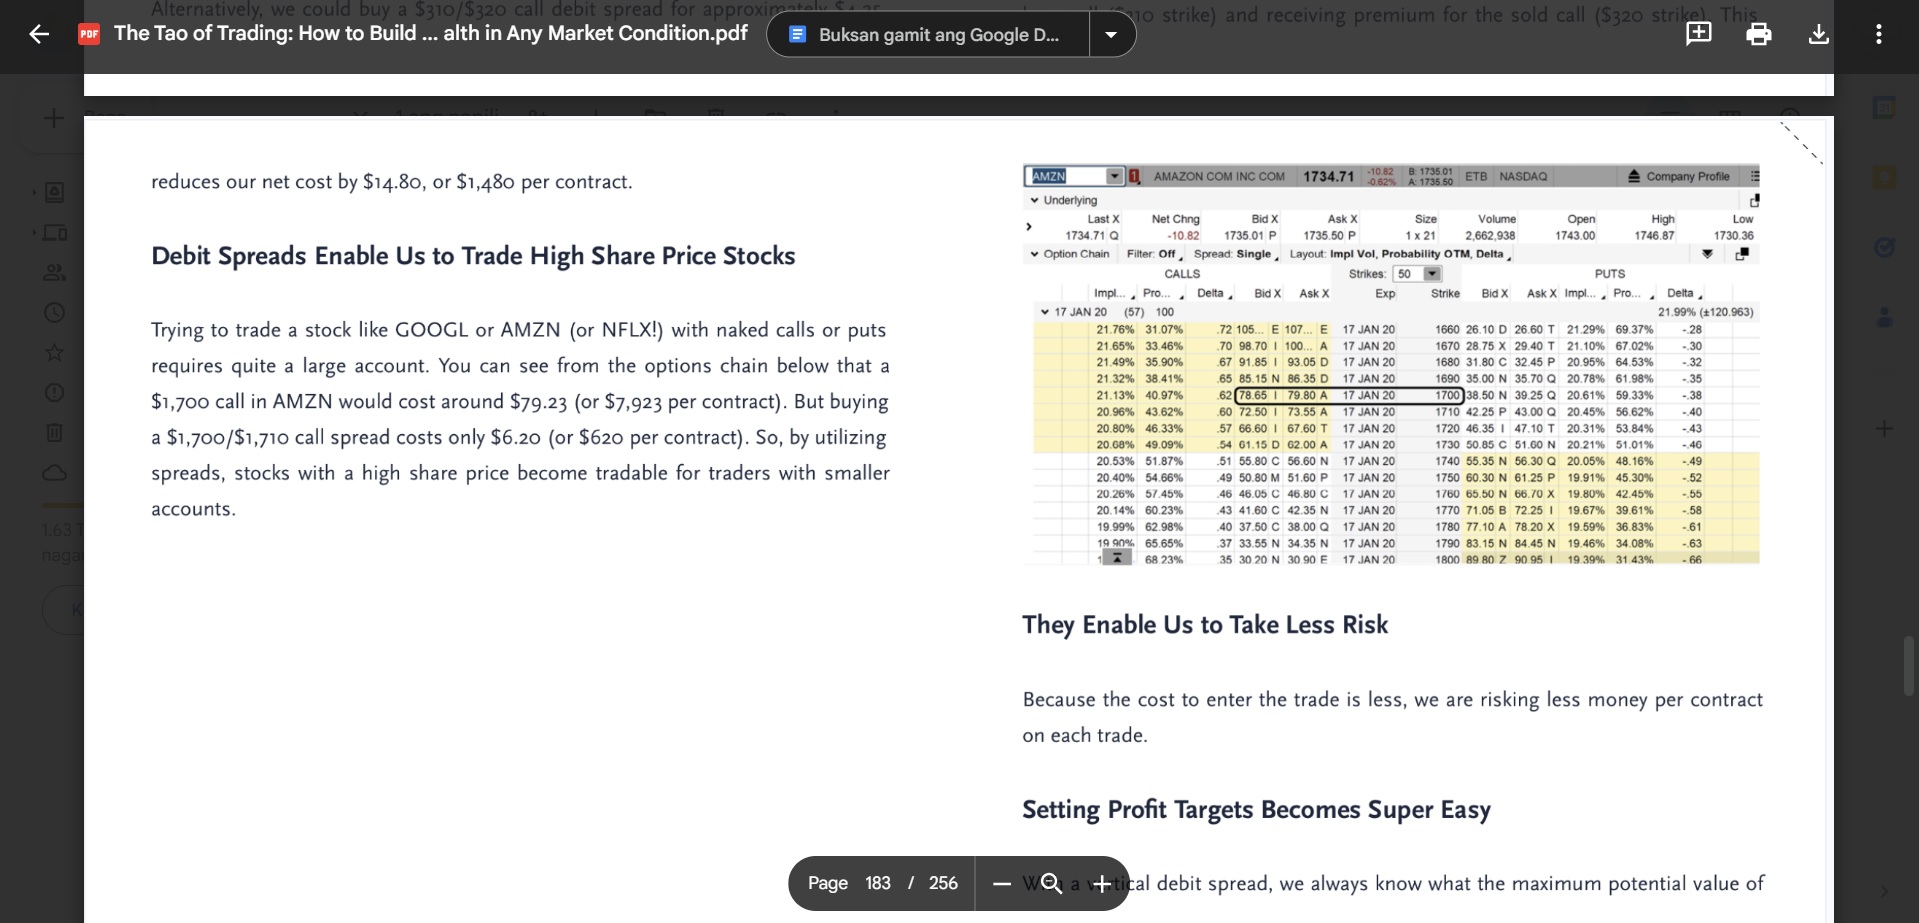Open Starred icon in the Drive sidebar
Screen dimensions: 1919x923
[55, 353]
